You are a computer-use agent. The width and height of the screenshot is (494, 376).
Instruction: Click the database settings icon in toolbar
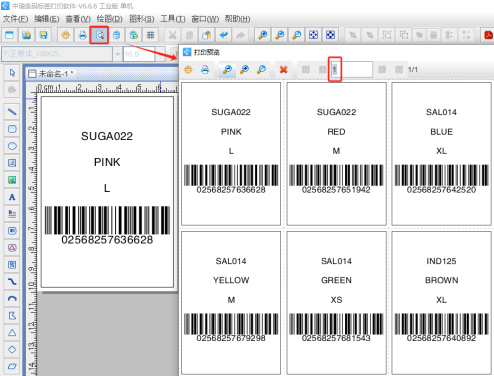click(x=117, y=35)
